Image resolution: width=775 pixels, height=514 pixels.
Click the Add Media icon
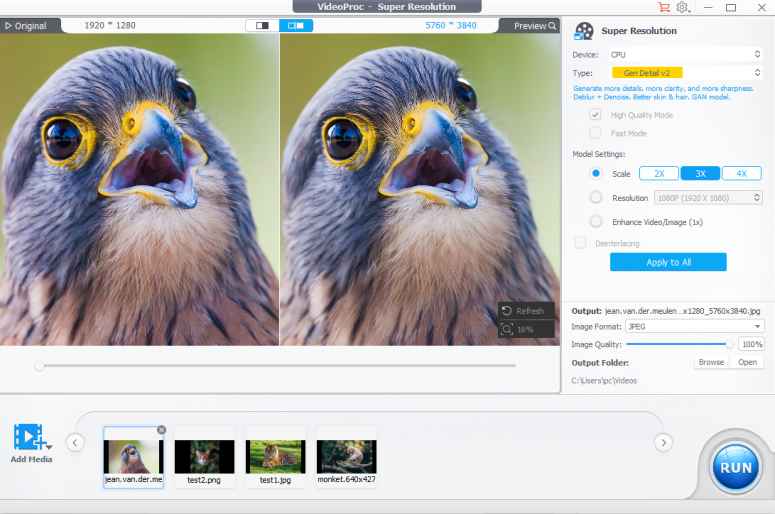[x=30, y=439]
